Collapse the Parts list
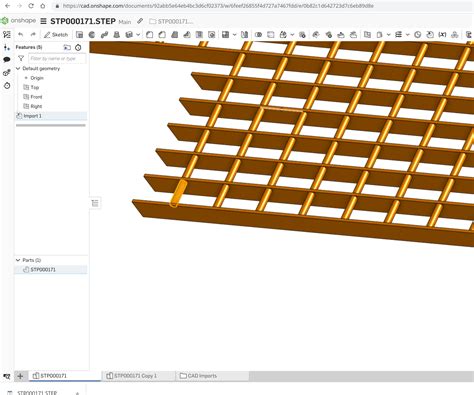The width and height of the screenshot is (474, 395). click(18, 260)
